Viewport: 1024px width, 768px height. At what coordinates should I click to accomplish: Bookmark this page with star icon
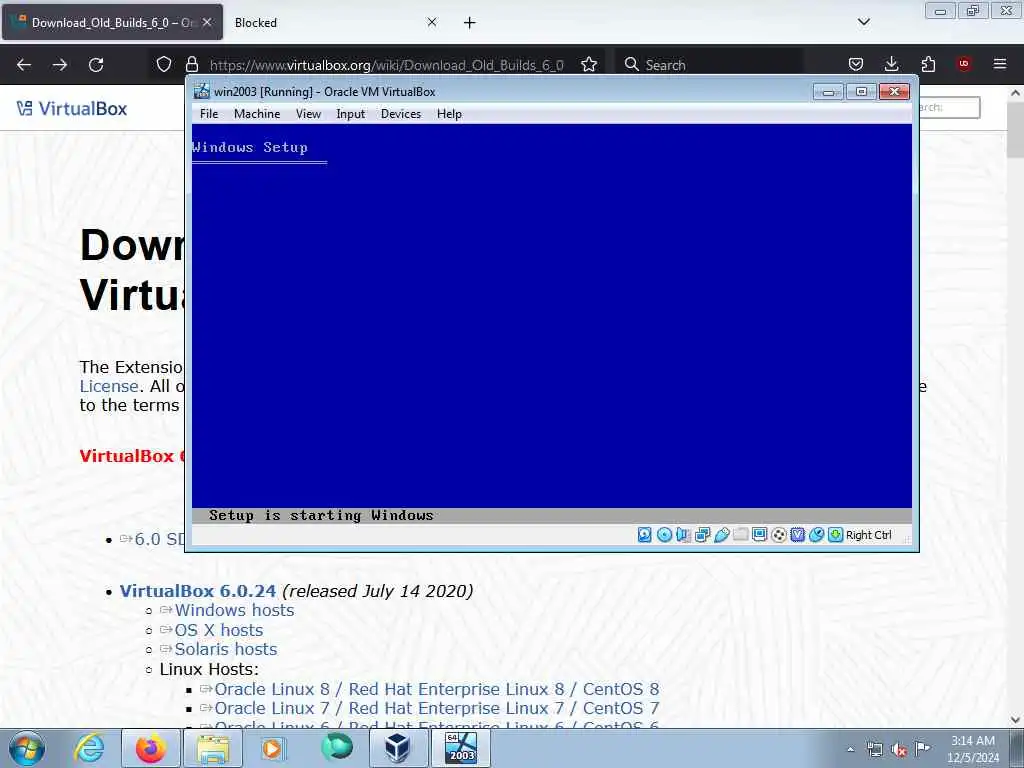[x=589, y=64]
